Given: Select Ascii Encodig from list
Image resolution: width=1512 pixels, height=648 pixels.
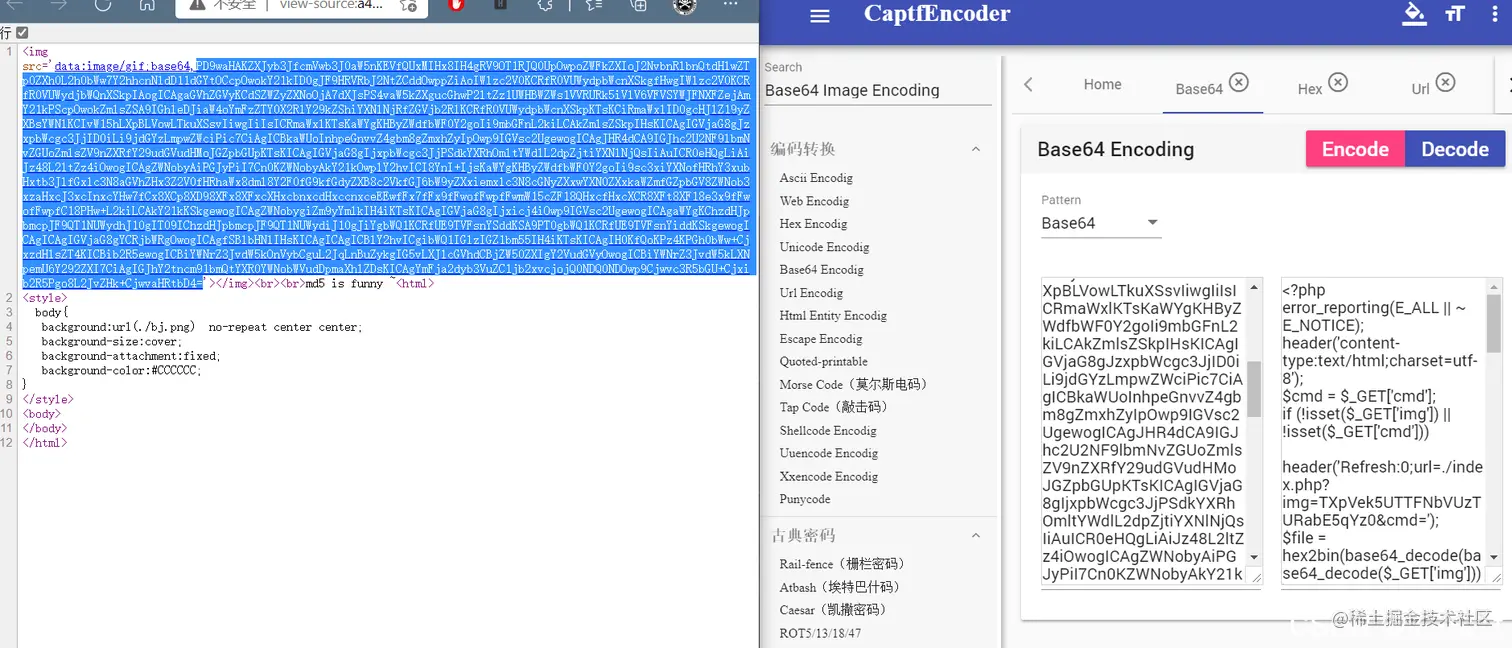Looking at the screenshot, I should tap(816, 178).
